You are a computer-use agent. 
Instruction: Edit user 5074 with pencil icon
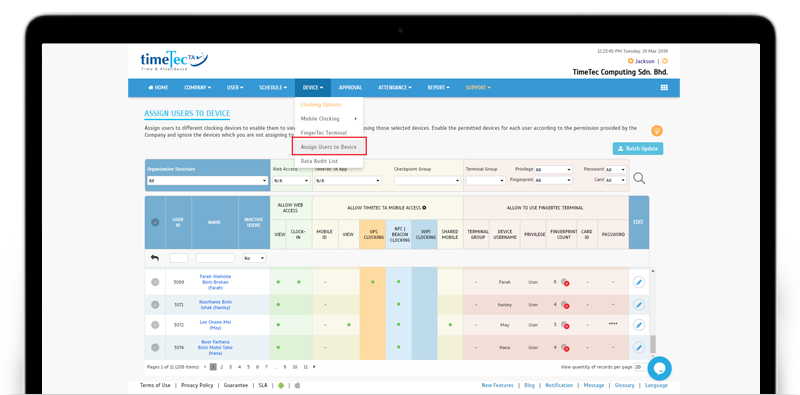pos(638,347)
